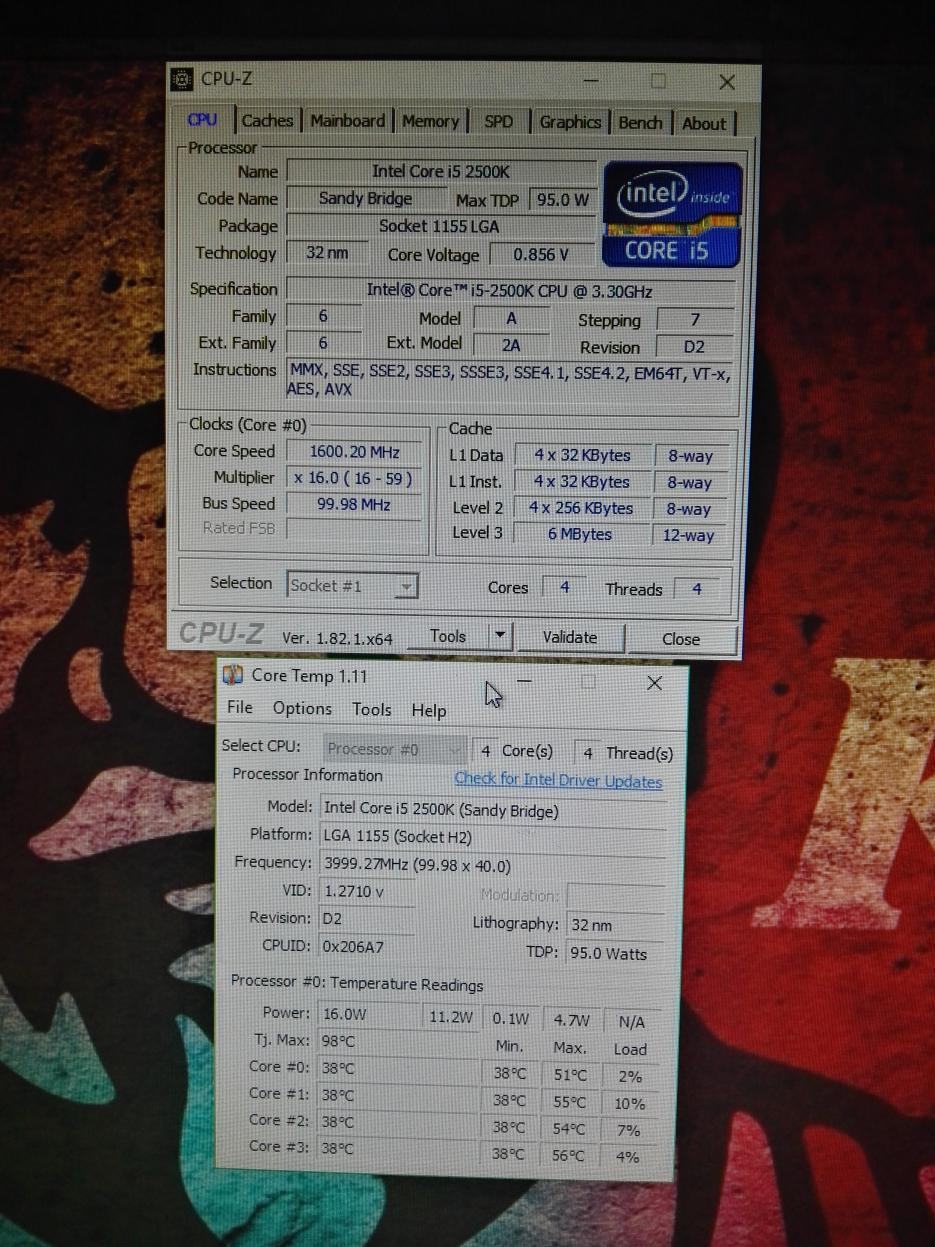Minimize the CPU-Z window

click(x=591, y=81)
